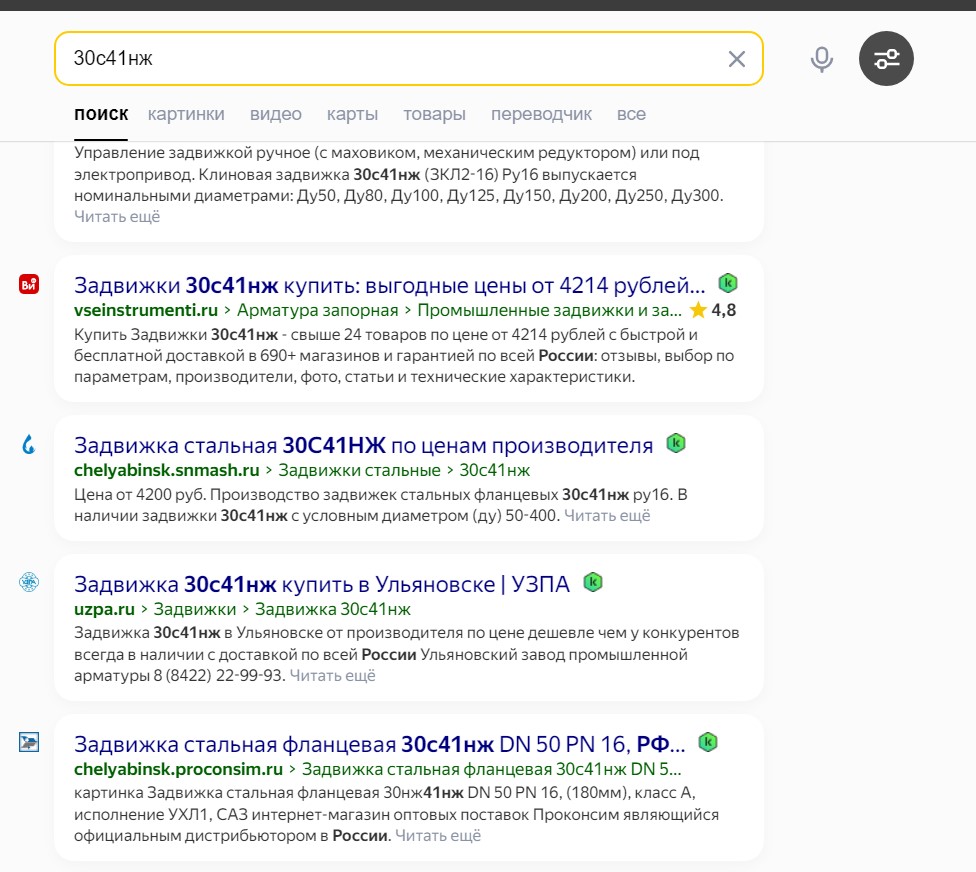Expand the все search categories menu

pos(631,114)
